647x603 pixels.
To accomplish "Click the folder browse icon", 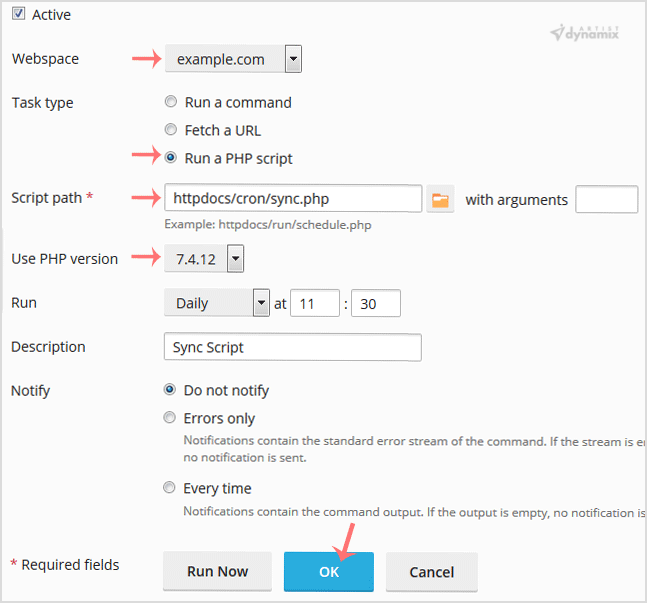I will coord(440,199).
